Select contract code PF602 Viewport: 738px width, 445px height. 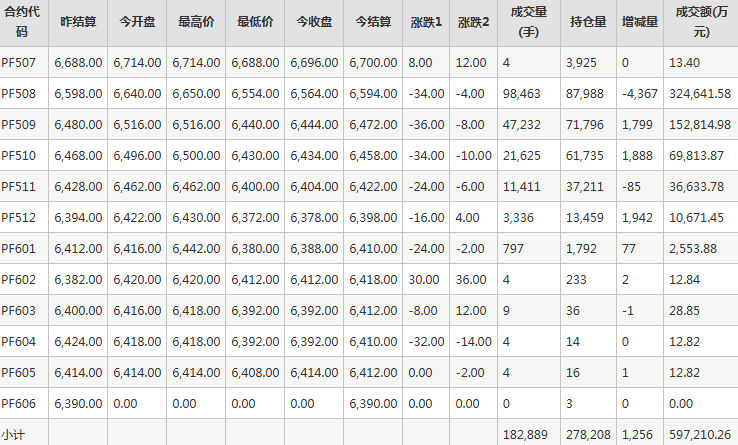tap(18, 280)
